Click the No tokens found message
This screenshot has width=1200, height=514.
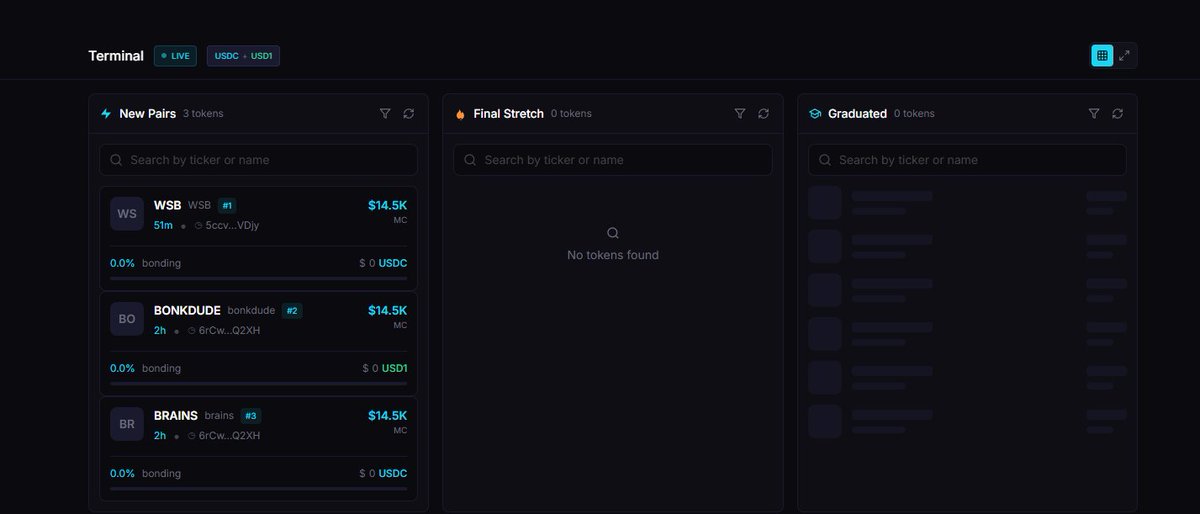(613, 255)
